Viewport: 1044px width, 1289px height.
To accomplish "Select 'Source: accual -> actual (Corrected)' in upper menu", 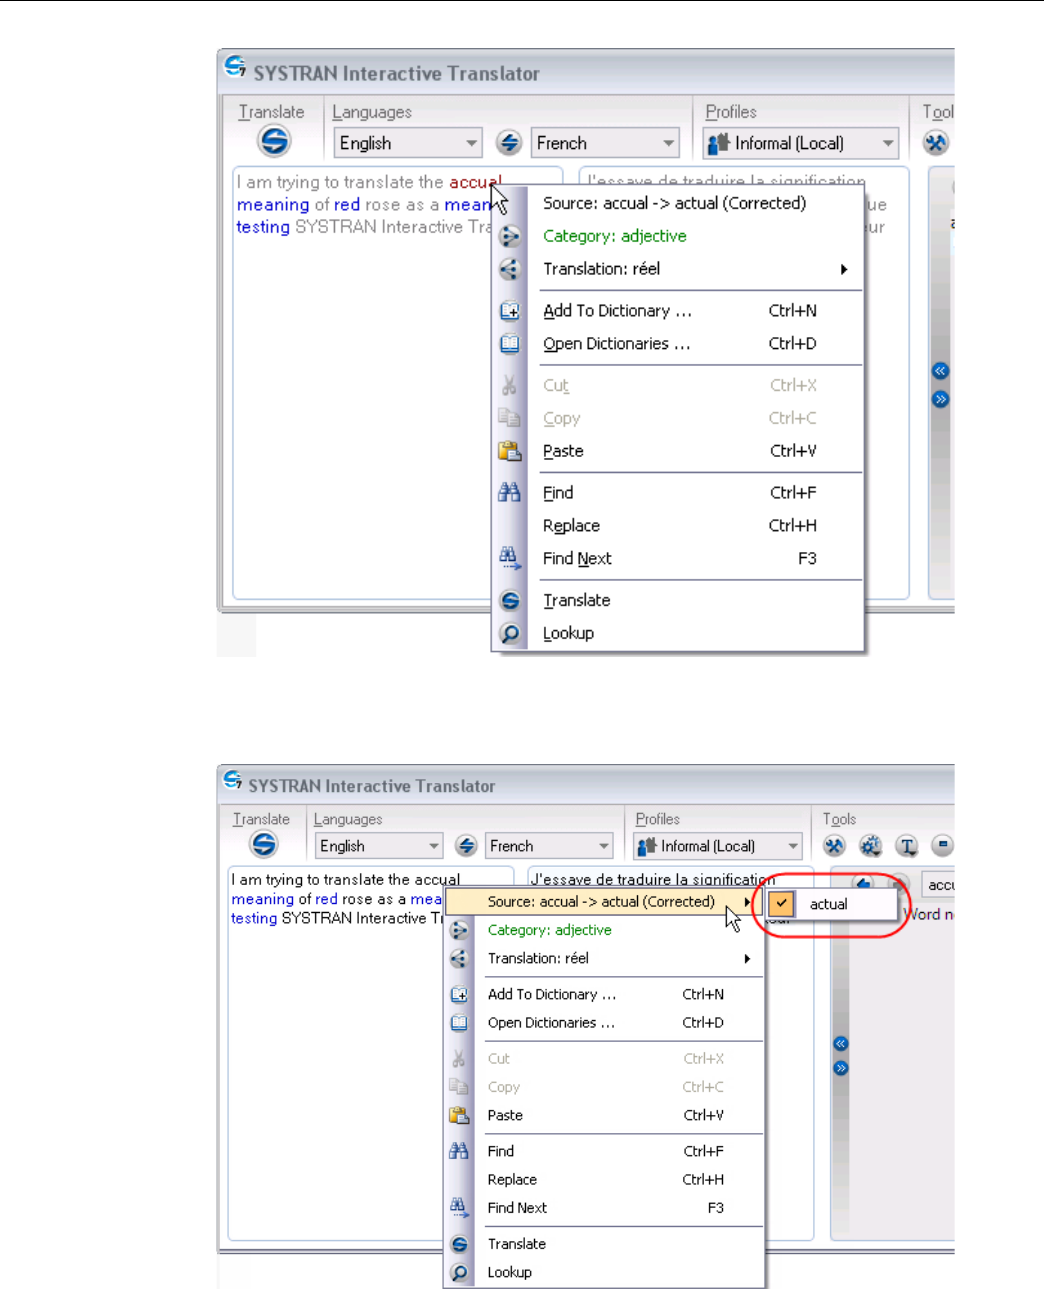I will (x=675, y=203).
